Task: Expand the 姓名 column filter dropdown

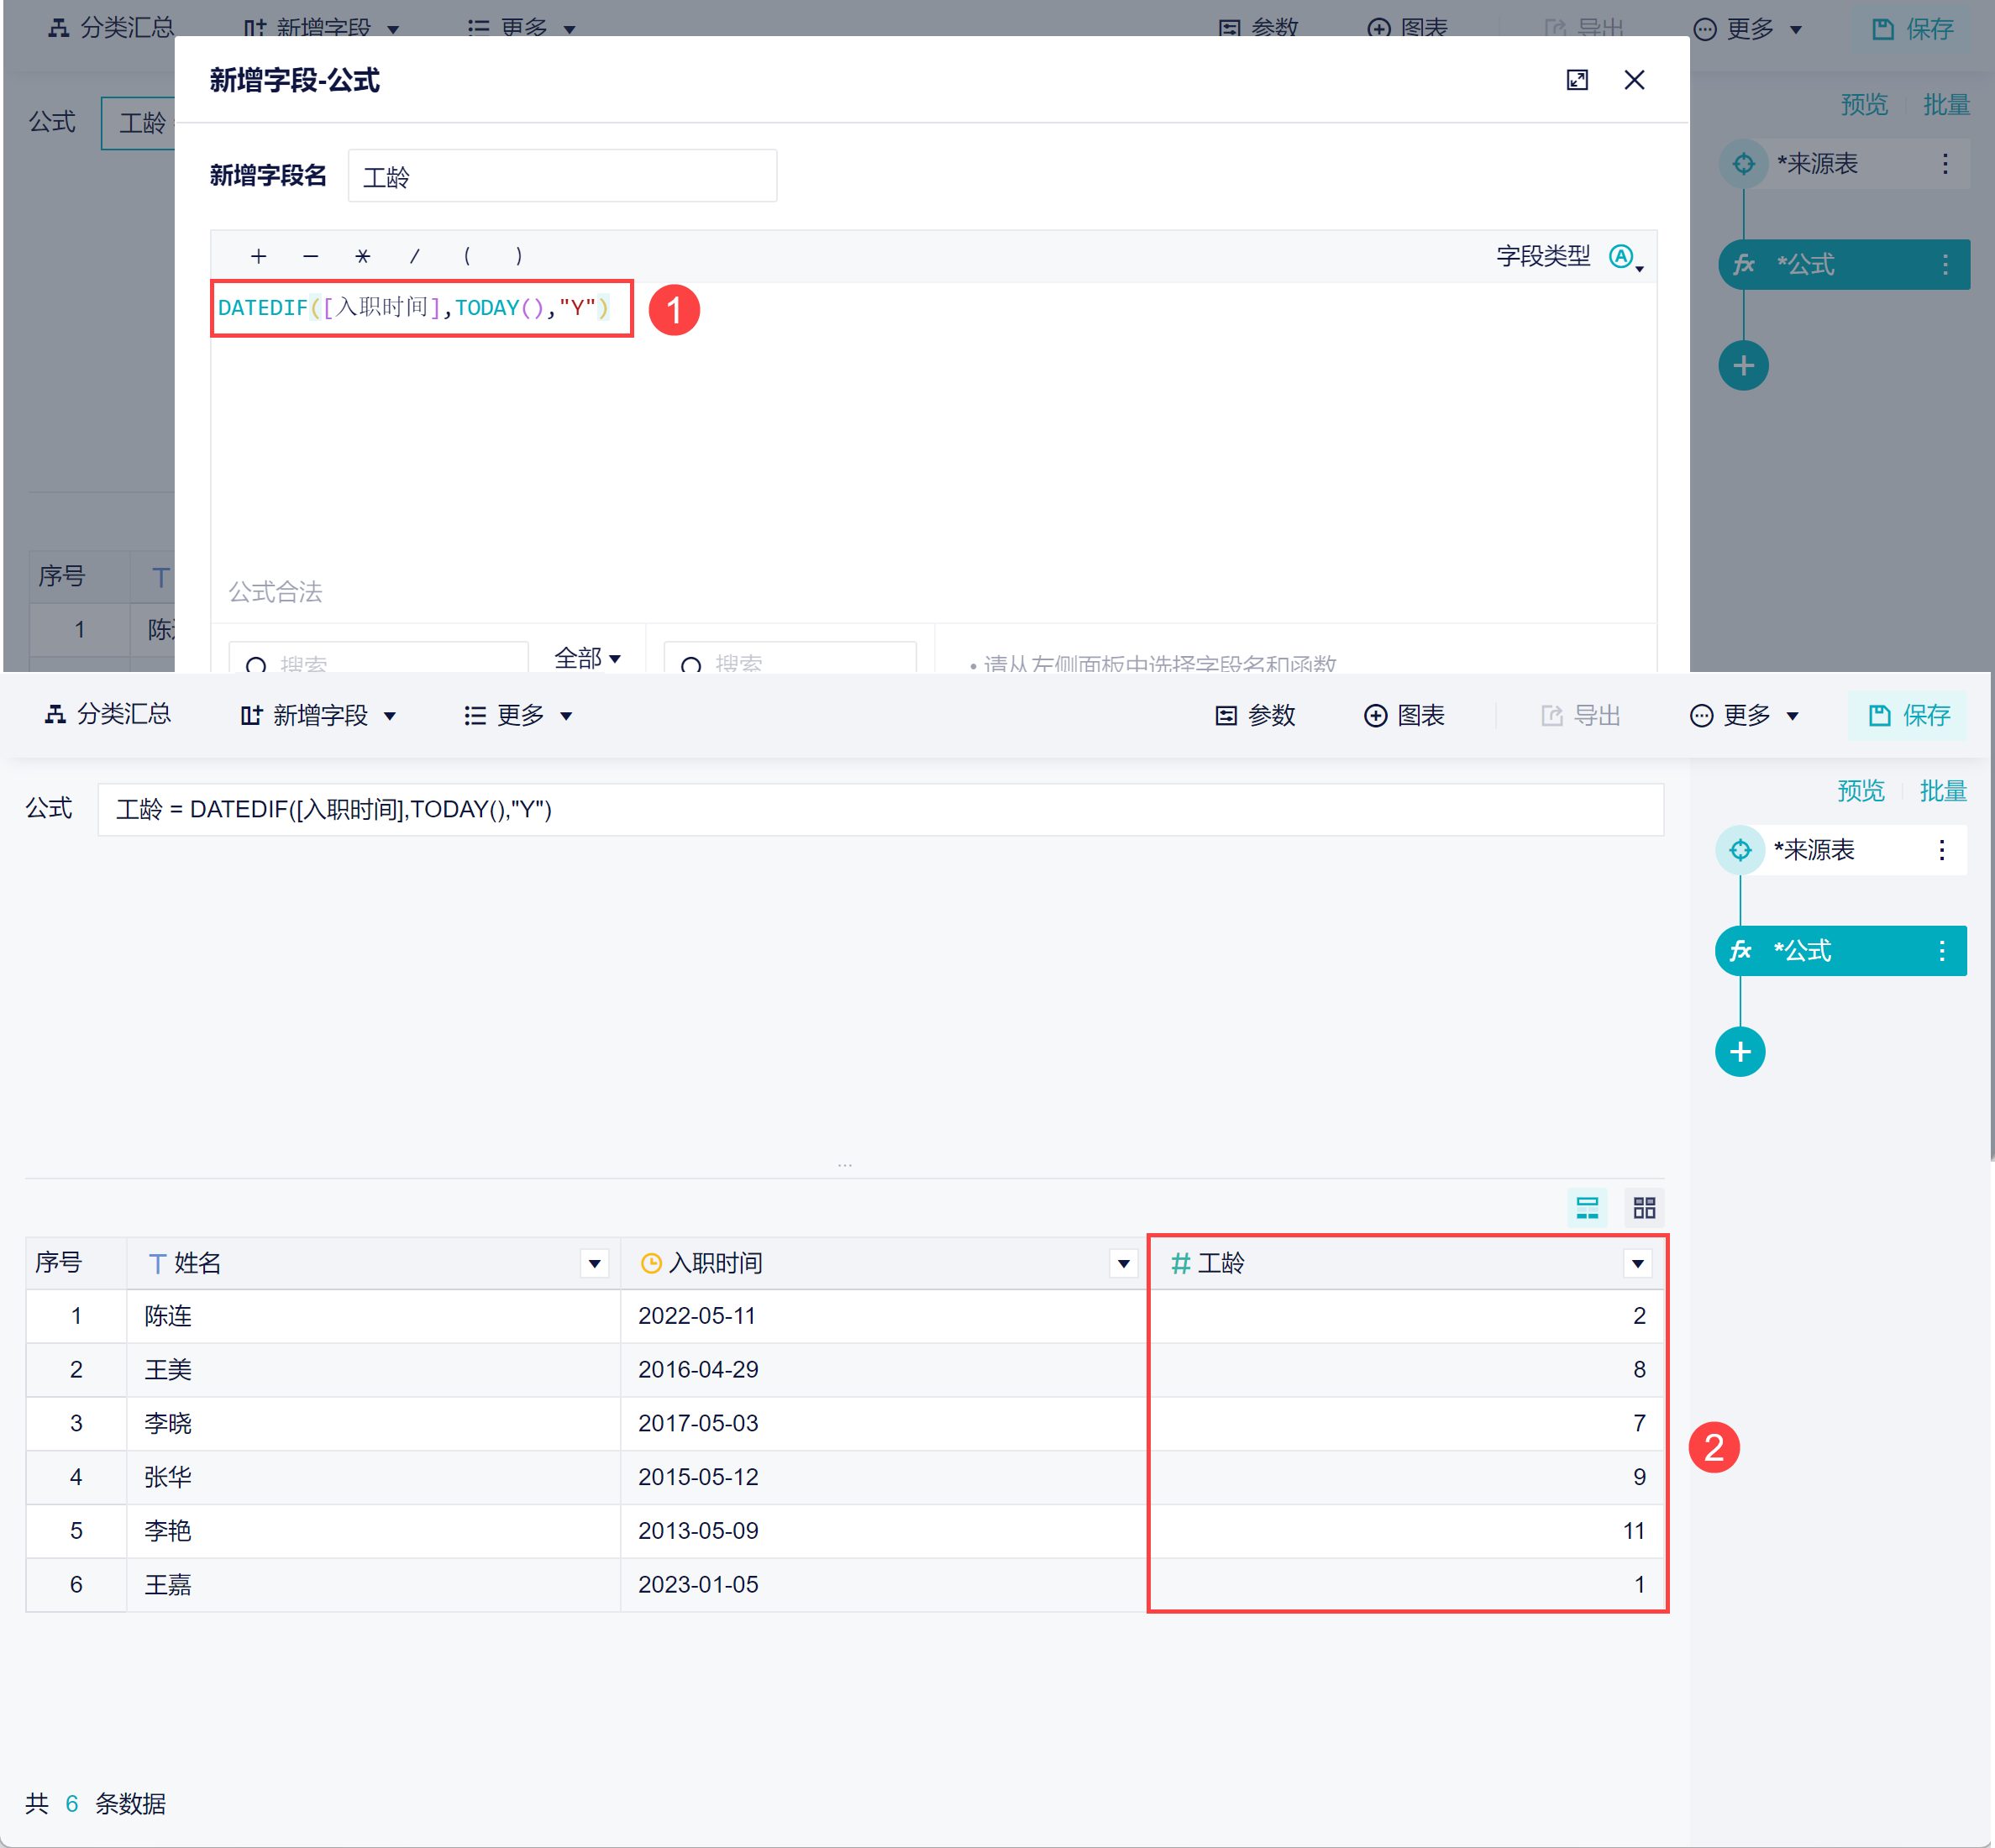Action: [594, 1264]
